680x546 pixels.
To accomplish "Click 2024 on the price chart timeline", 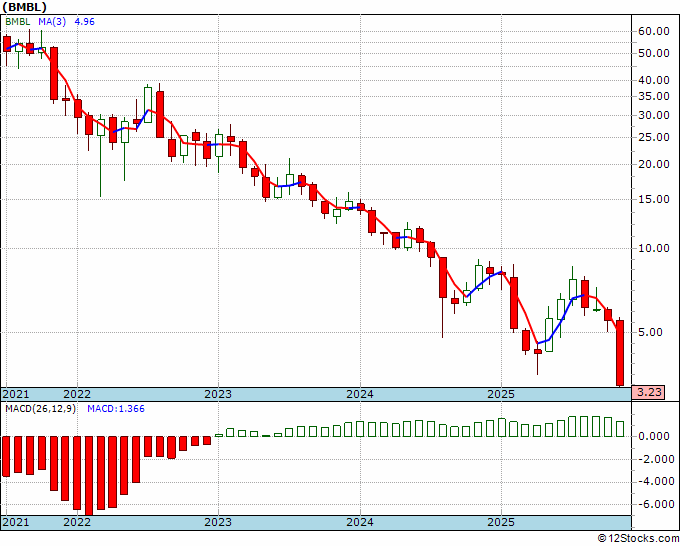I will (360, 394).
